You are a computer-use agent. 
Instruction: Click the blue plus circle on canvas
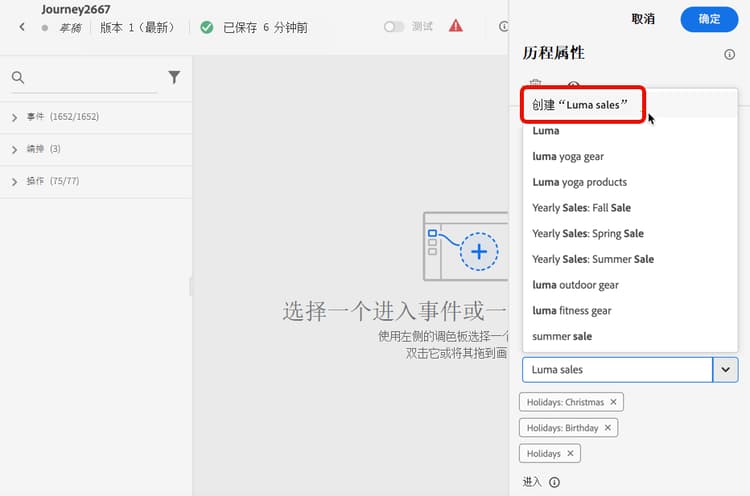tap(479, 252)
